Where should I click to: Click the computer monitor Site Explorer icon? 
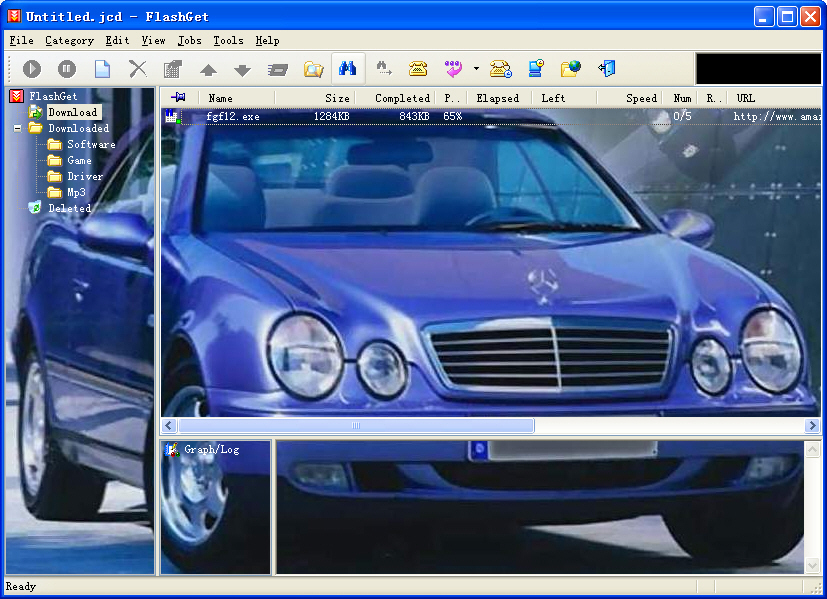536,69
